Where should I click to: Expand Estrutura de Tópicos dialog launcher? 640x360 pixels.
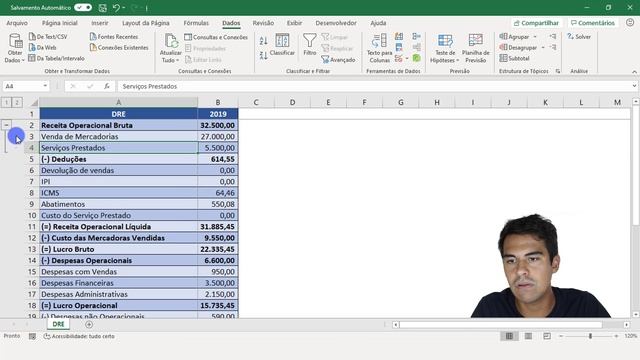(x=558, y=71)
